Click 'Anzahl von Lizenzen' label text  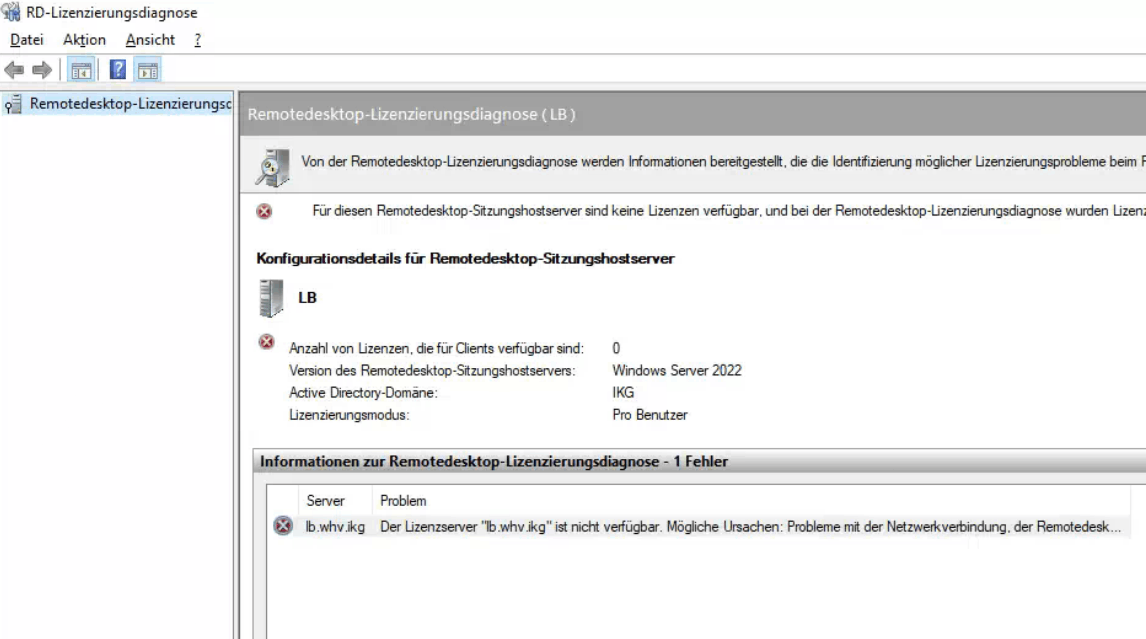click(436, 349)
